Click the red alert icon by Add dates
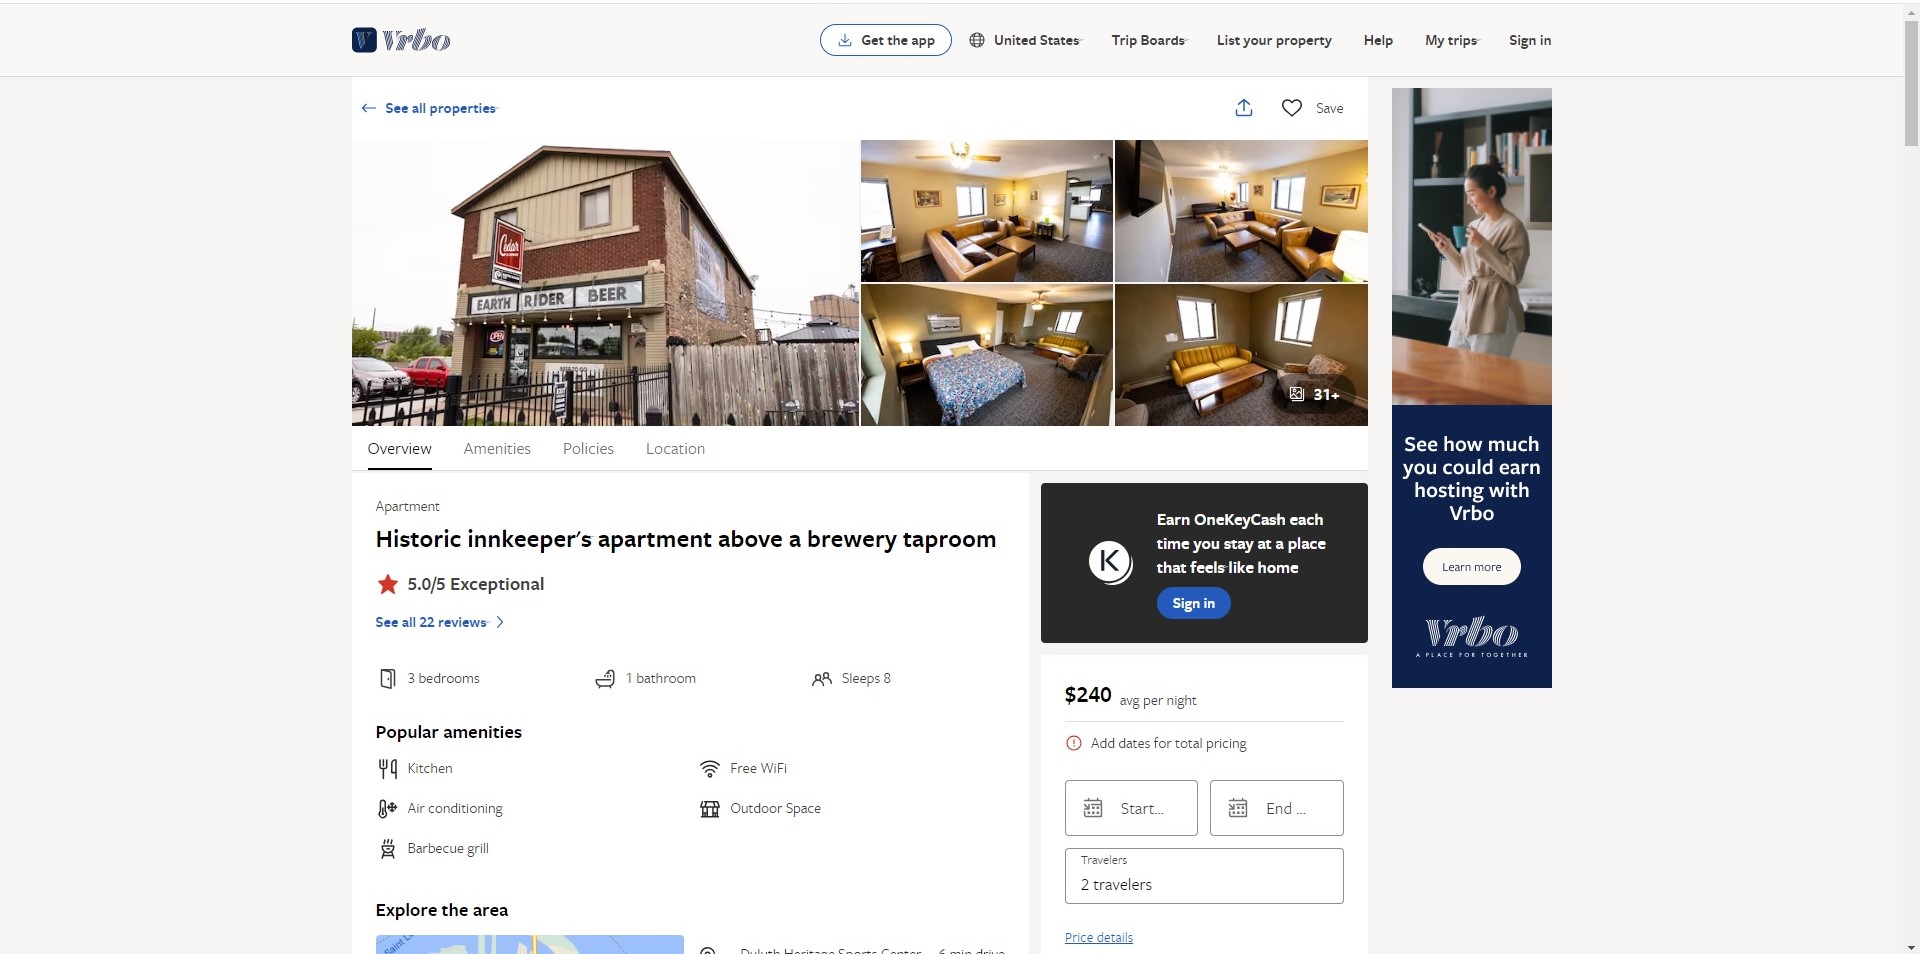This screenshot has height=954, width=1920. coord(1074,743)
